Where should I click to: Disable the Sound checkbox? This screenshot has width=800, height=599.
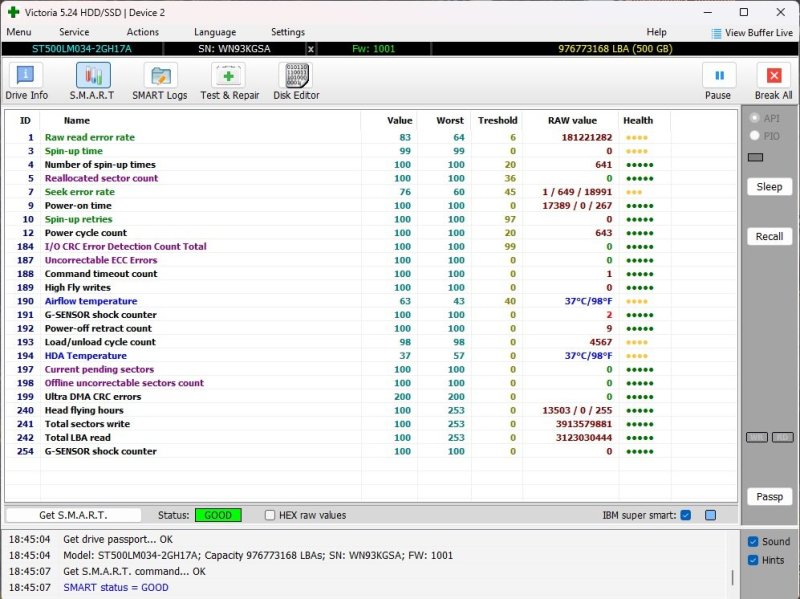click(x=753, y=541)
